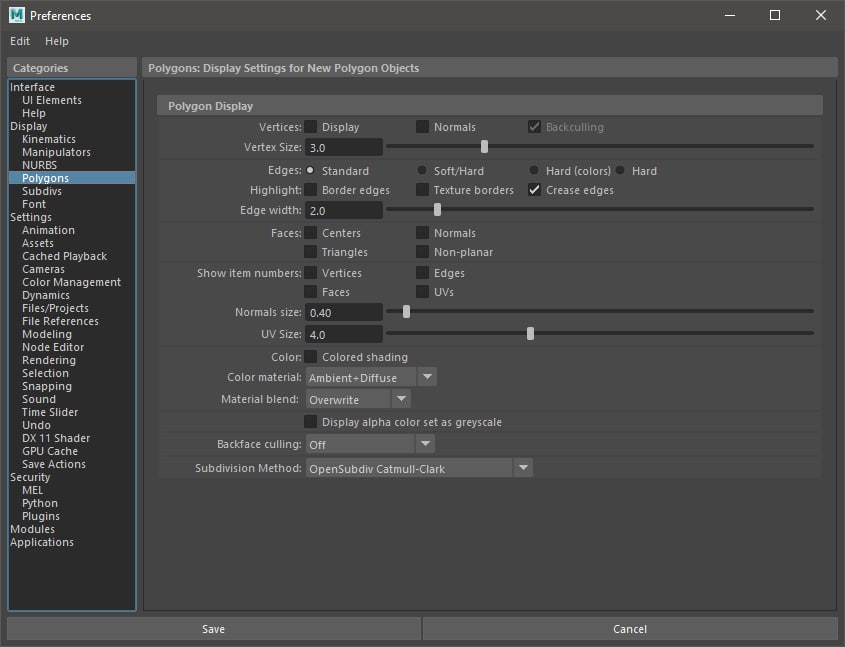Select Modules category

coord(32,529)
